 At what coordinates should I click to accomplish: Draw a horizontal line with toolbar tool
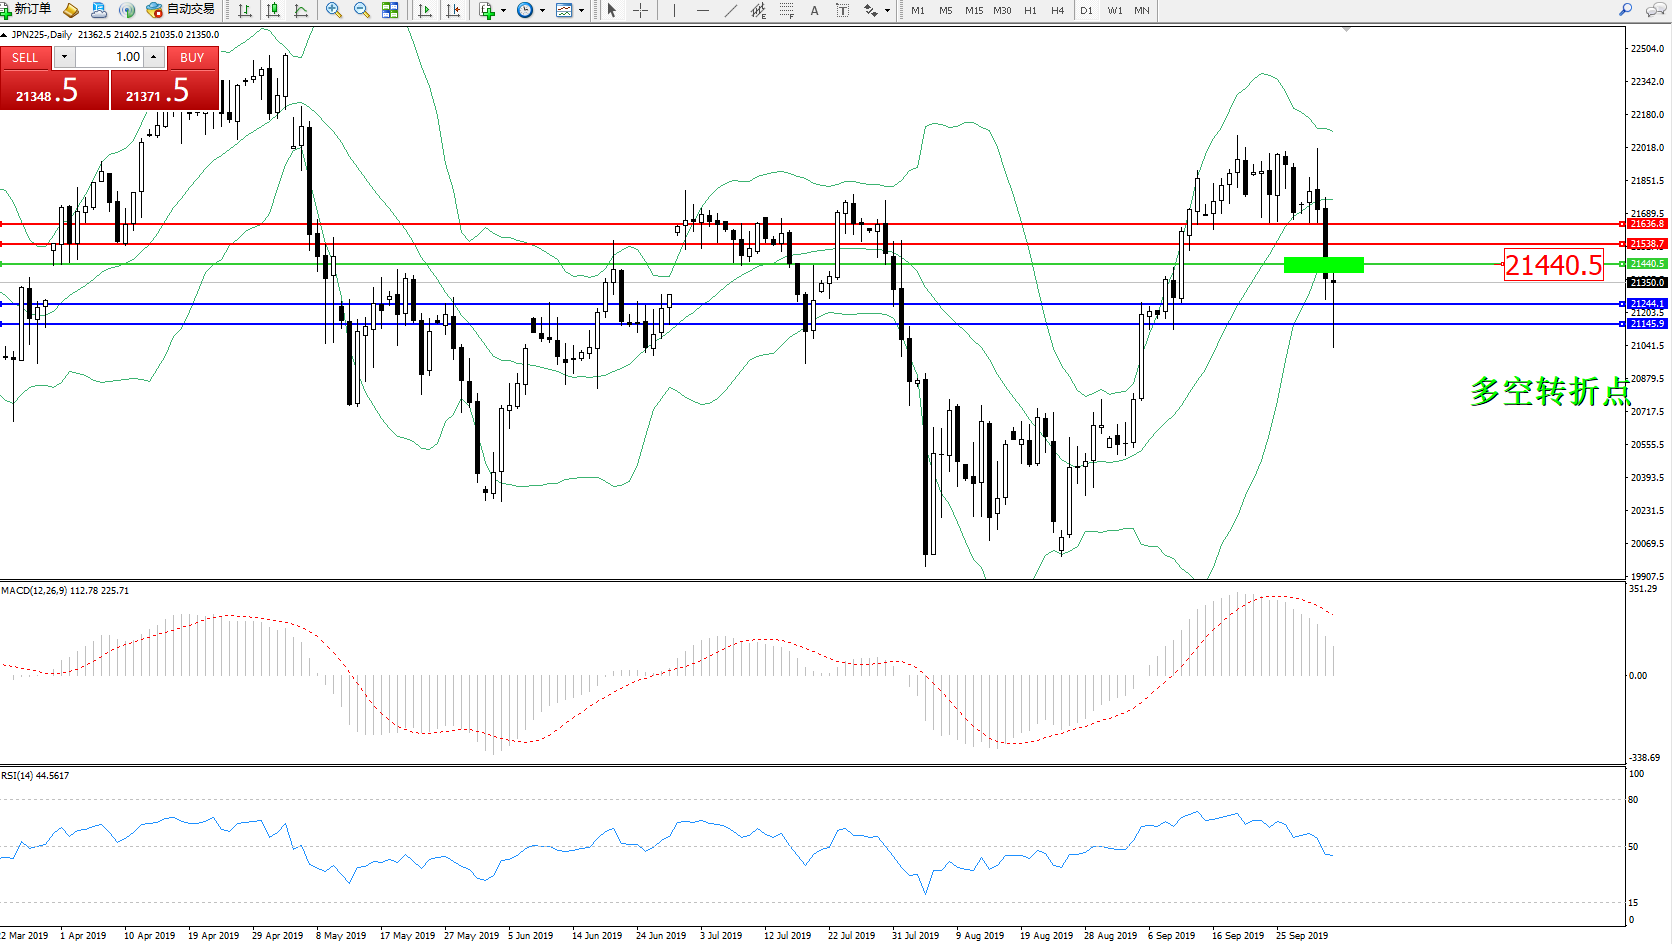click(x=703, y=10)
